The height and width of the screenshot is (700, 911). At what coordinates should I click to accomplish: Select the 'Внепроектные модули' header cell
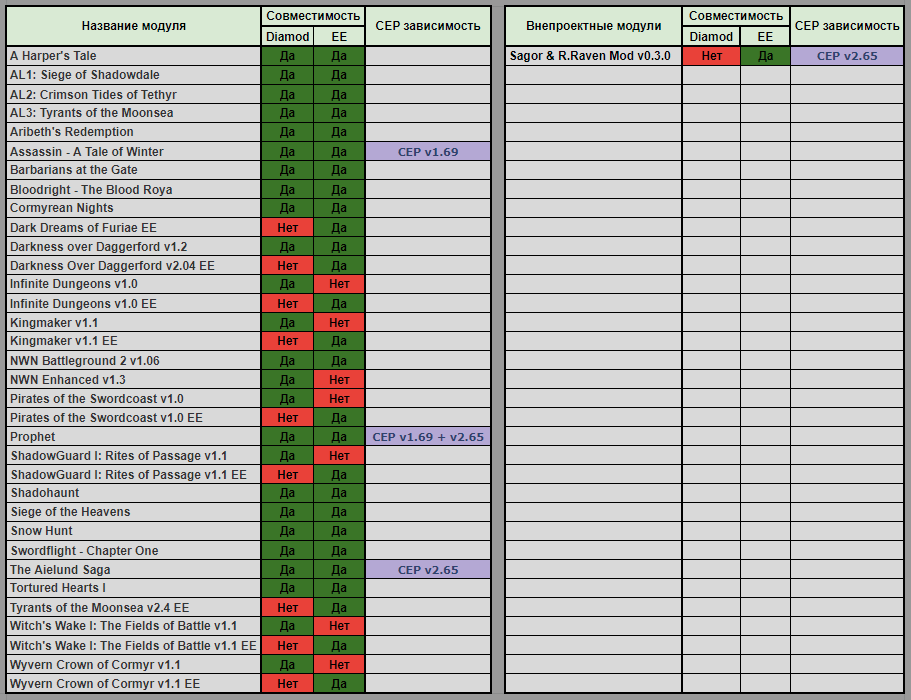[594, 26]
